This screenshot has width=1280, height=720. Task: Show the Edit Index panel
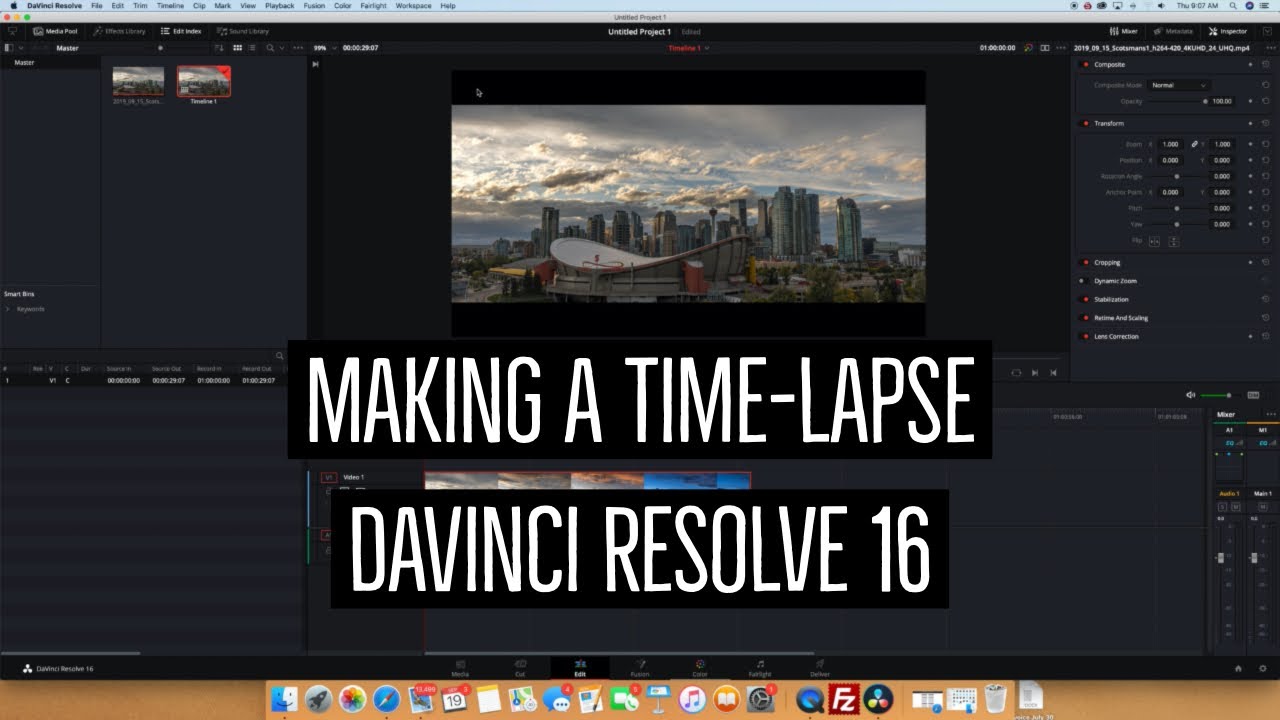(181, 31)
